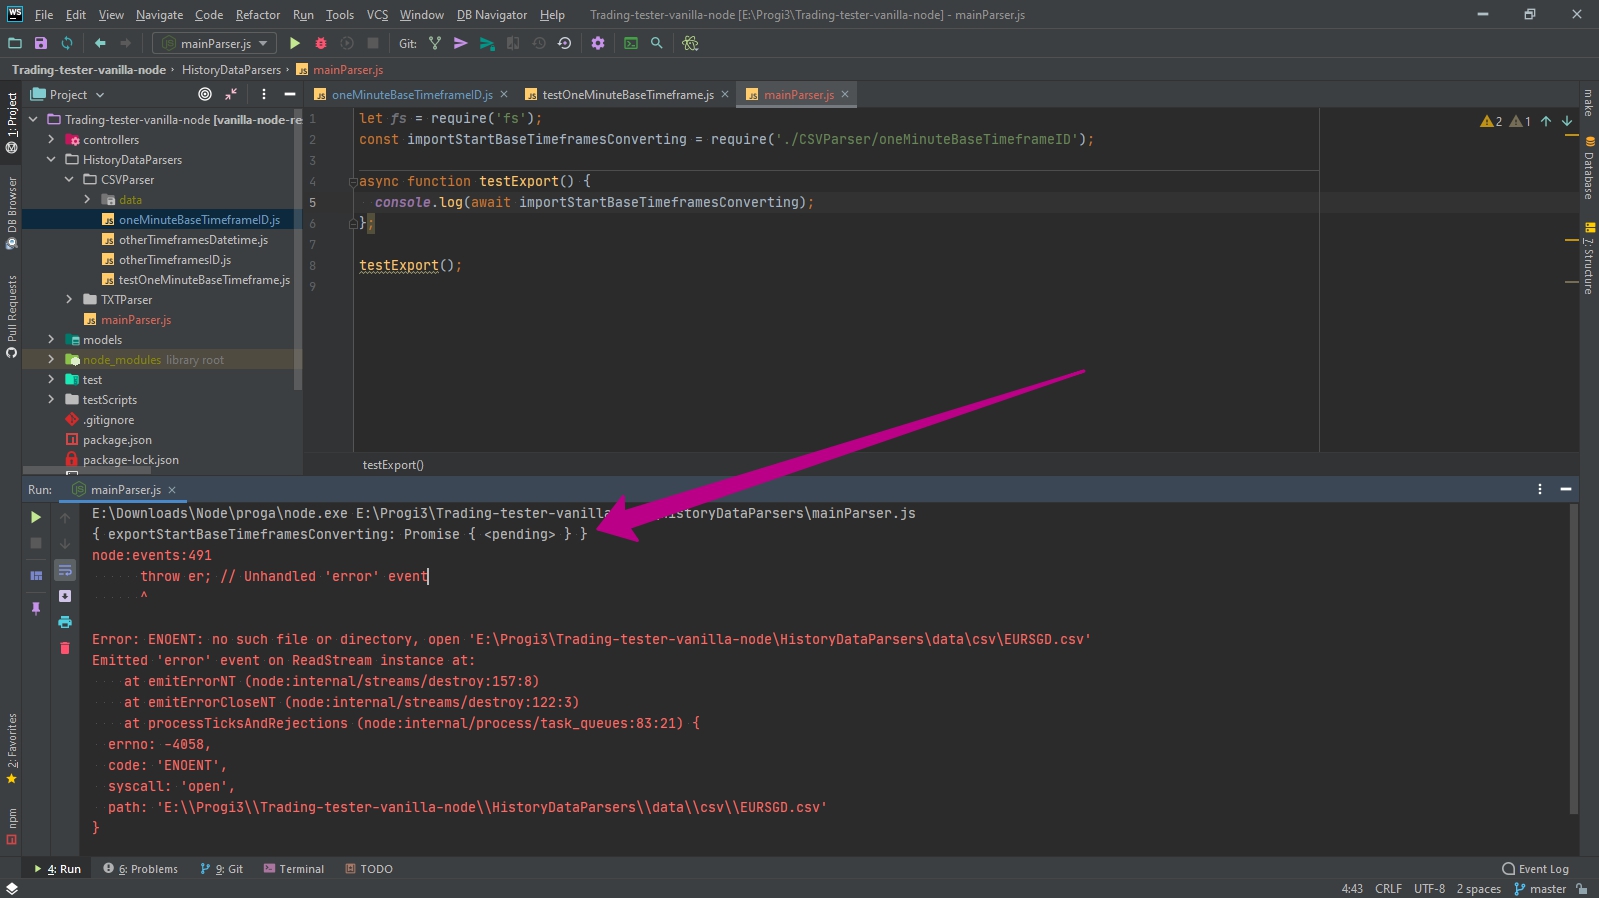Print the run output using printer icon
1599x898 pixels.
click(x=65, y=622)
